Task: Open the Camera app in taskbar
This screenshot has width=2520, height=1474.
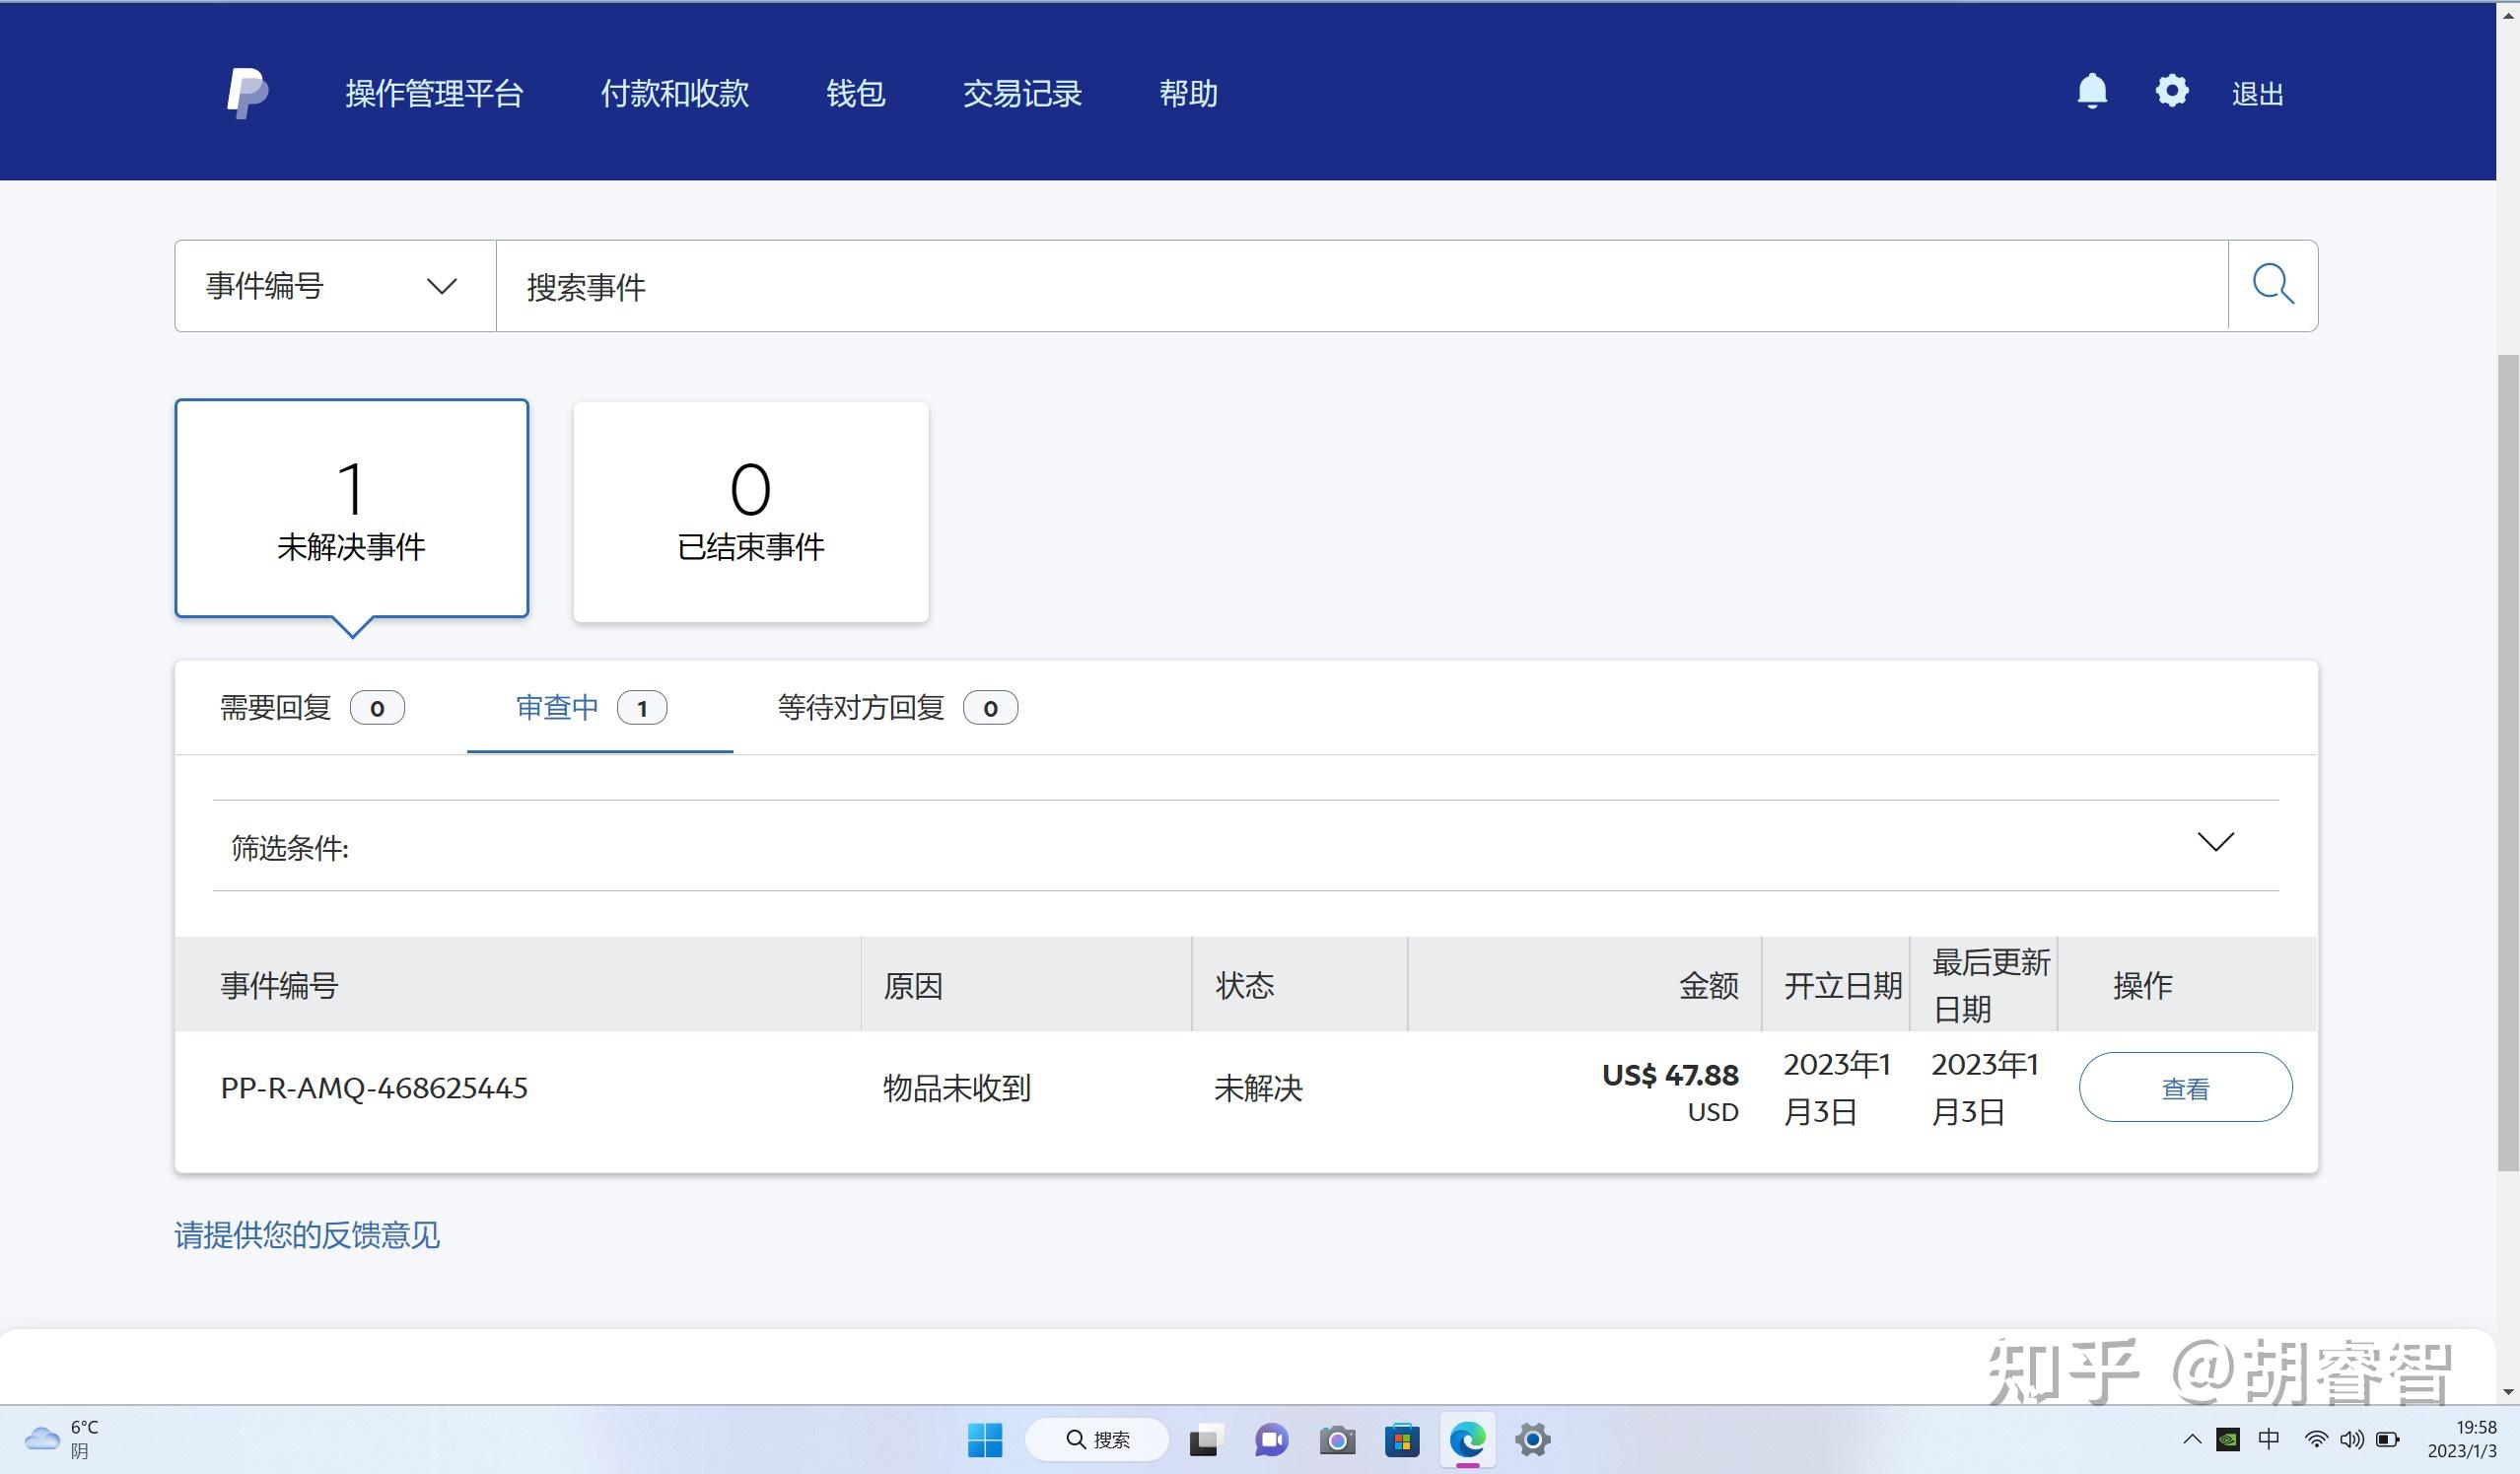Action: pyautogui.click(x=1337, y=1440)
